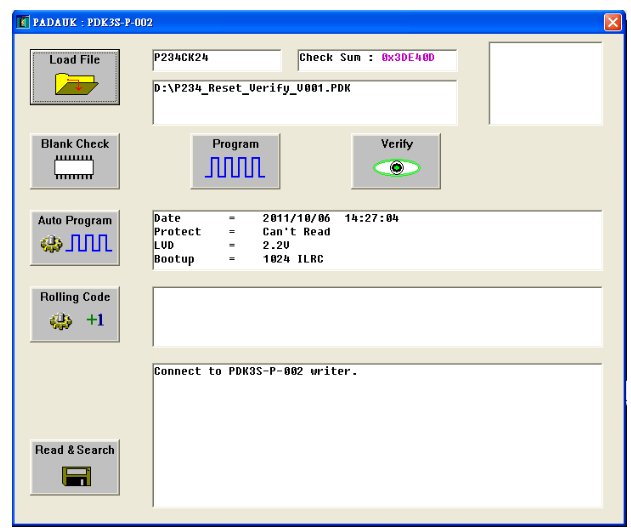Close the PADAUK PDK3S-P-002 window

(x=612, y=22)
